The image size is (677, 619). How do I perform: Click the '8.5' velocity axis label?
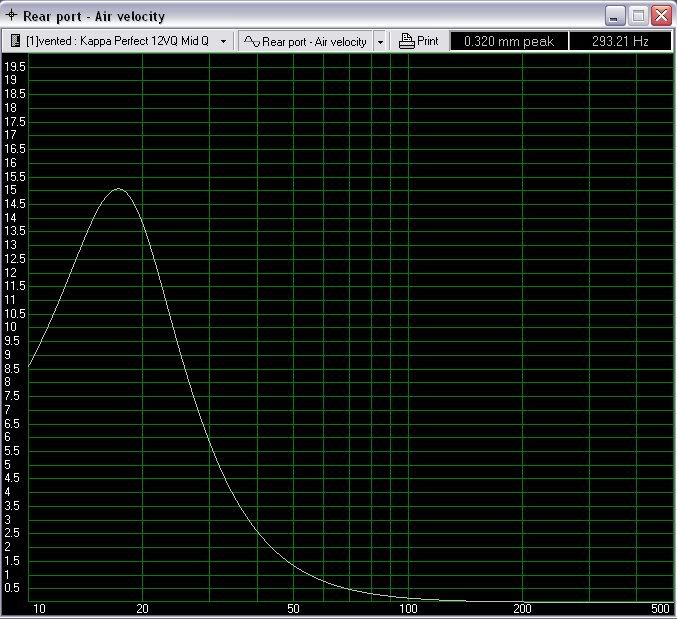pyautogui.click(x=12, y=369)
